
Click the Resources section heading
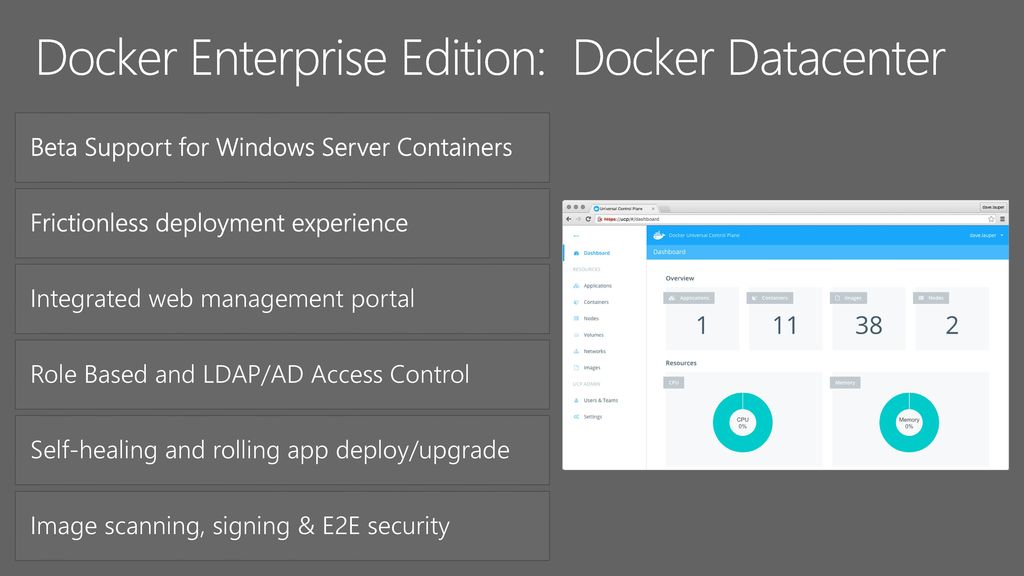coord(681,363)
